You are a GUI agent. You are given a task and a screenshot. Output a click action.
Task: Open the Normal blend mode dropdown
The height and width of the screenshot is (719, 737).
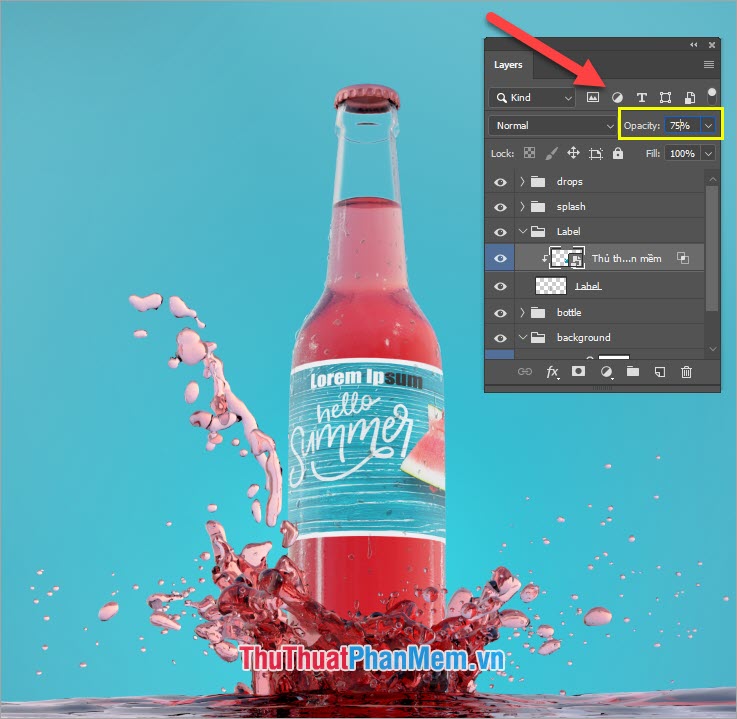click(x=553, y=126)
